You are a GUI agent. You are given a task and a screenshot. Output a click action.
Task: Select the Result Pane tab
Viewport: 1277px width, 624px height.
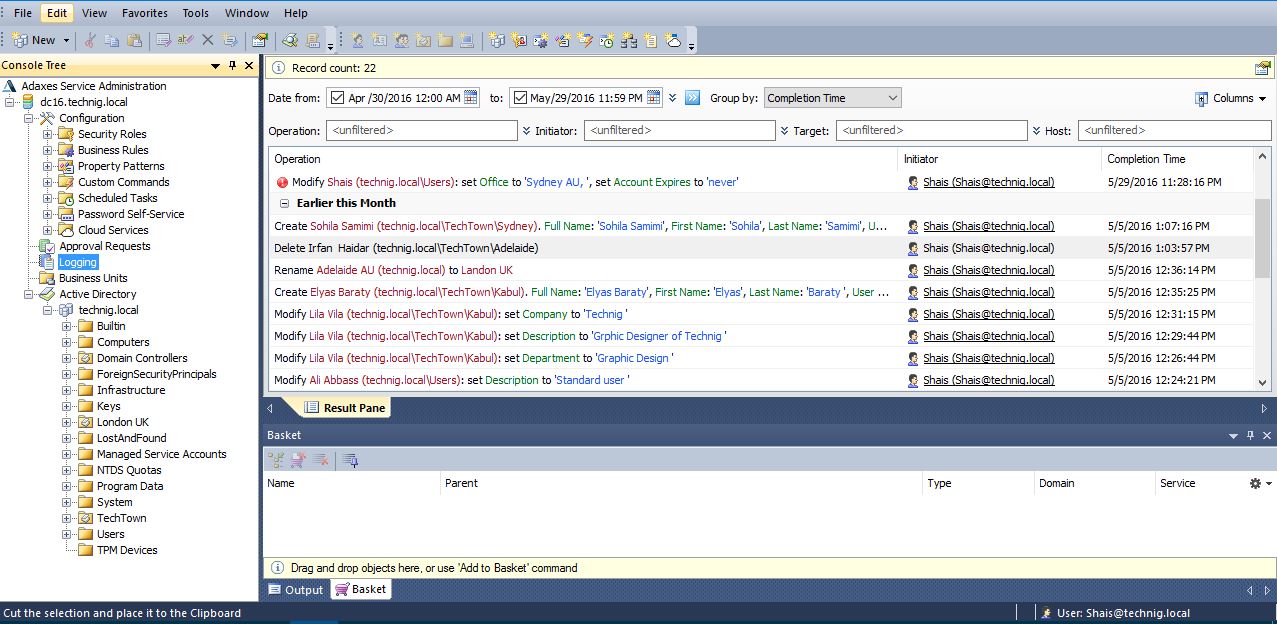point(345,408)
